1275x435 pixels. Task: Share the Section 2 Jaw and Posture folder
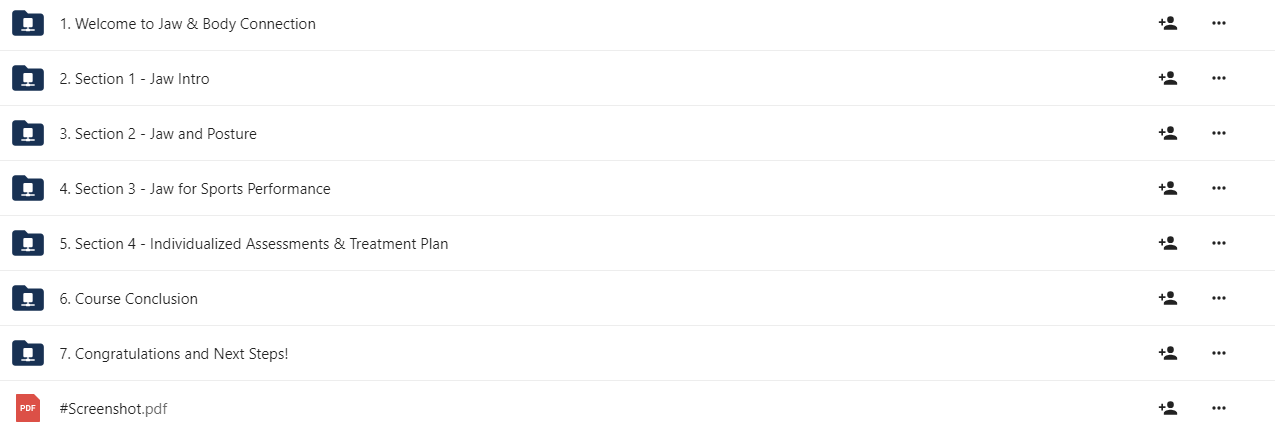pos(1167,133)
